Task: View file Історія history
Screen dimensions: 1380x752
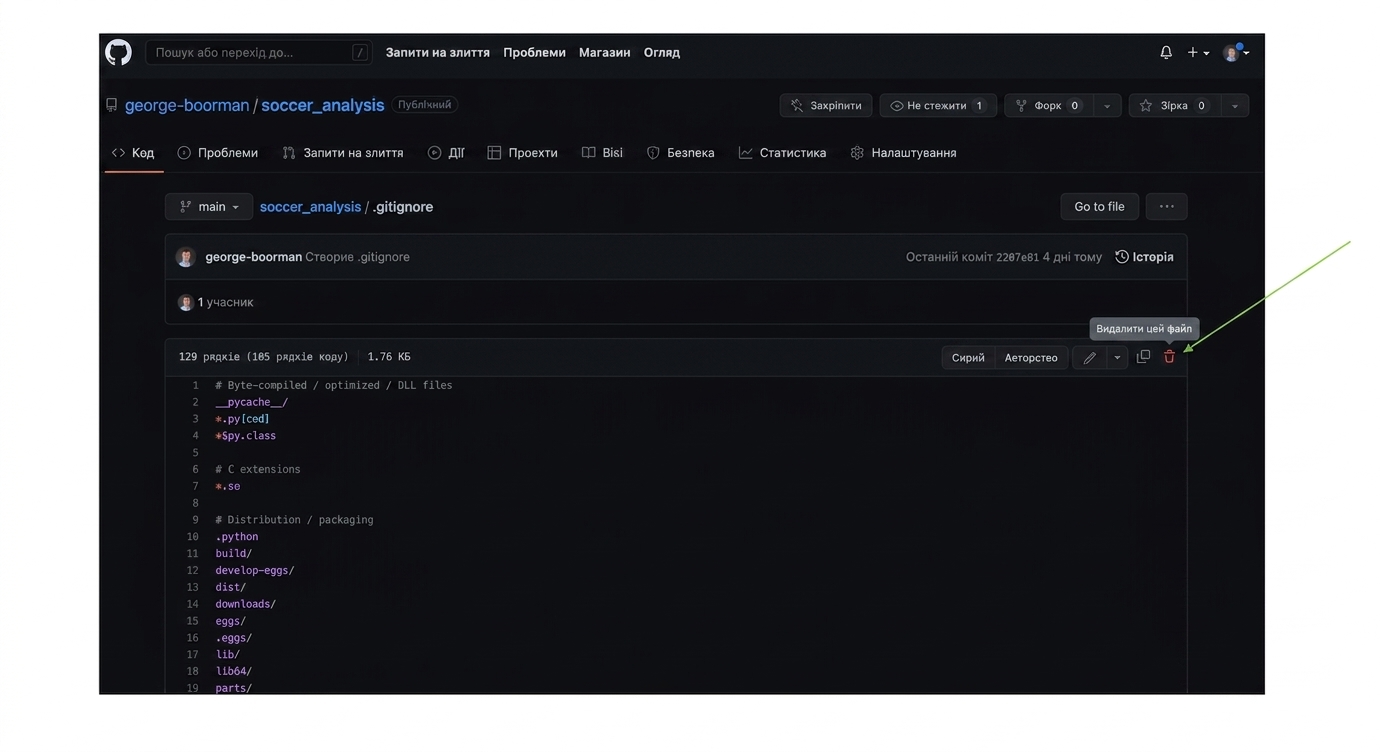Action: pyautogui.click(x=1144, y=257)
